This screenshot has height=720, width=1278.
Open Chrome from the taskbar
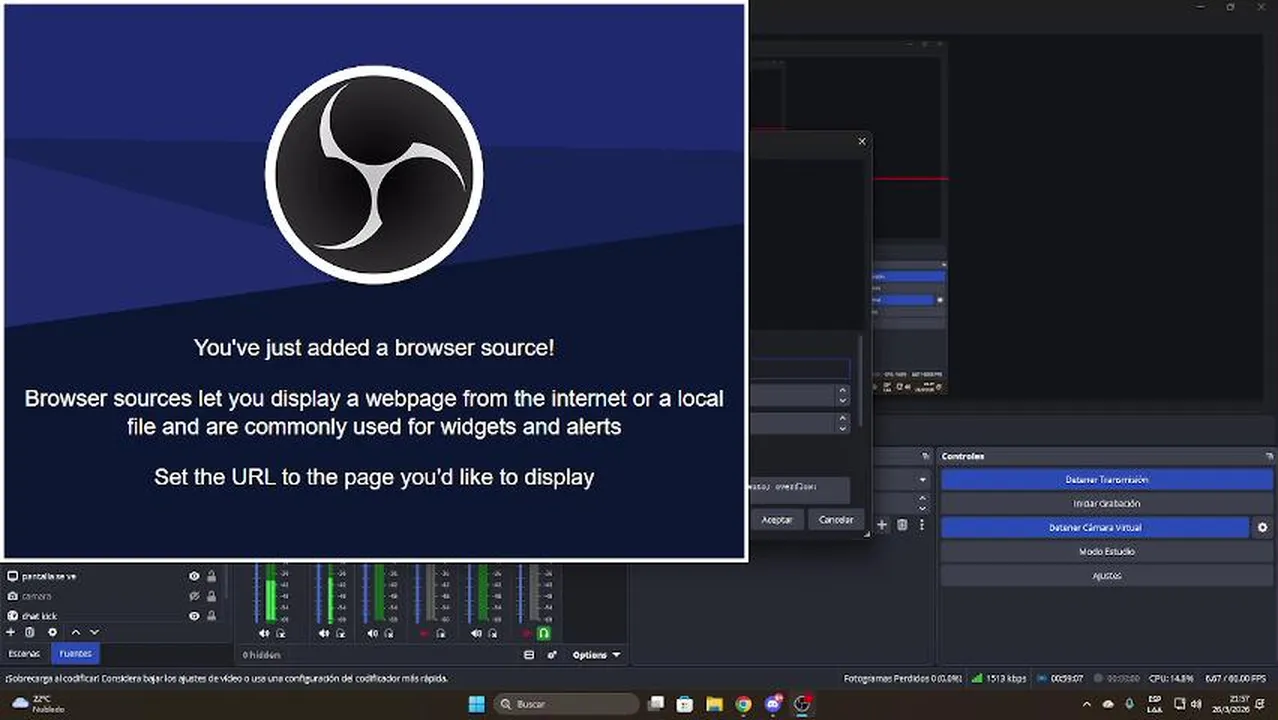(x=743, y=704)
